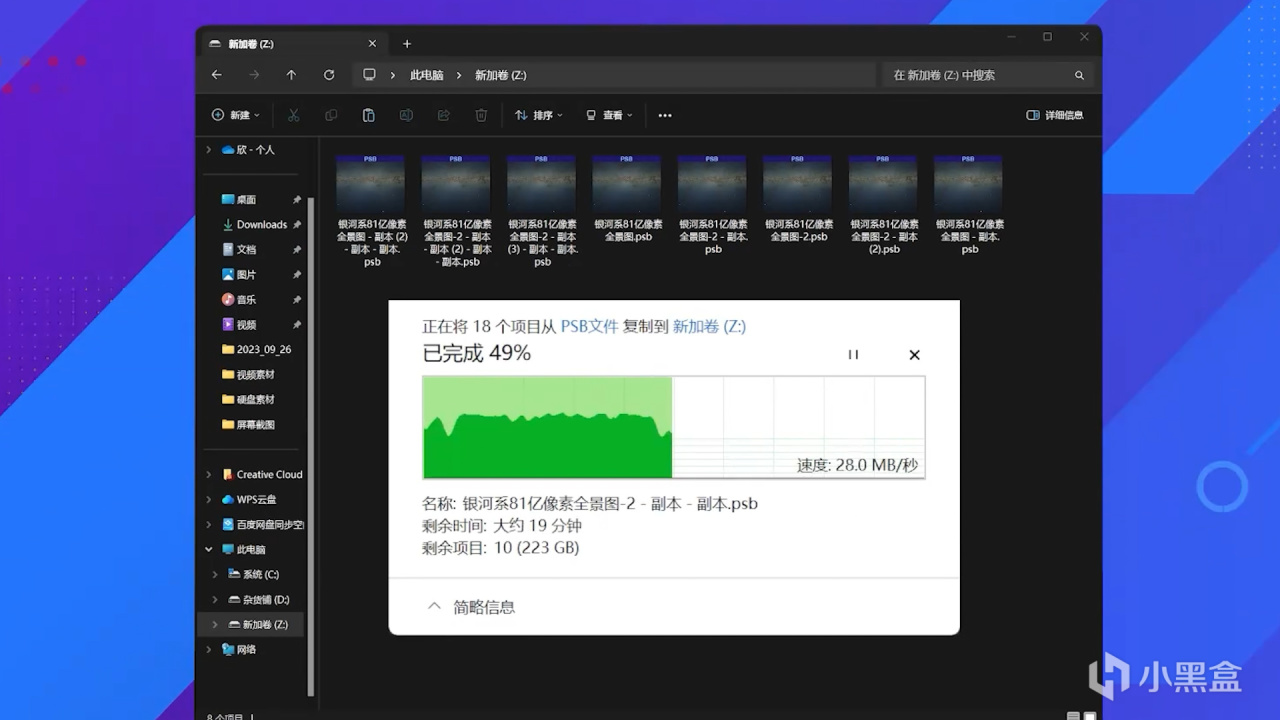The height and width of the screenshot is (720, 1280).
Task: Click the monitor icon in the address bar
Action: pyautogui.click(x=369, y=75)
